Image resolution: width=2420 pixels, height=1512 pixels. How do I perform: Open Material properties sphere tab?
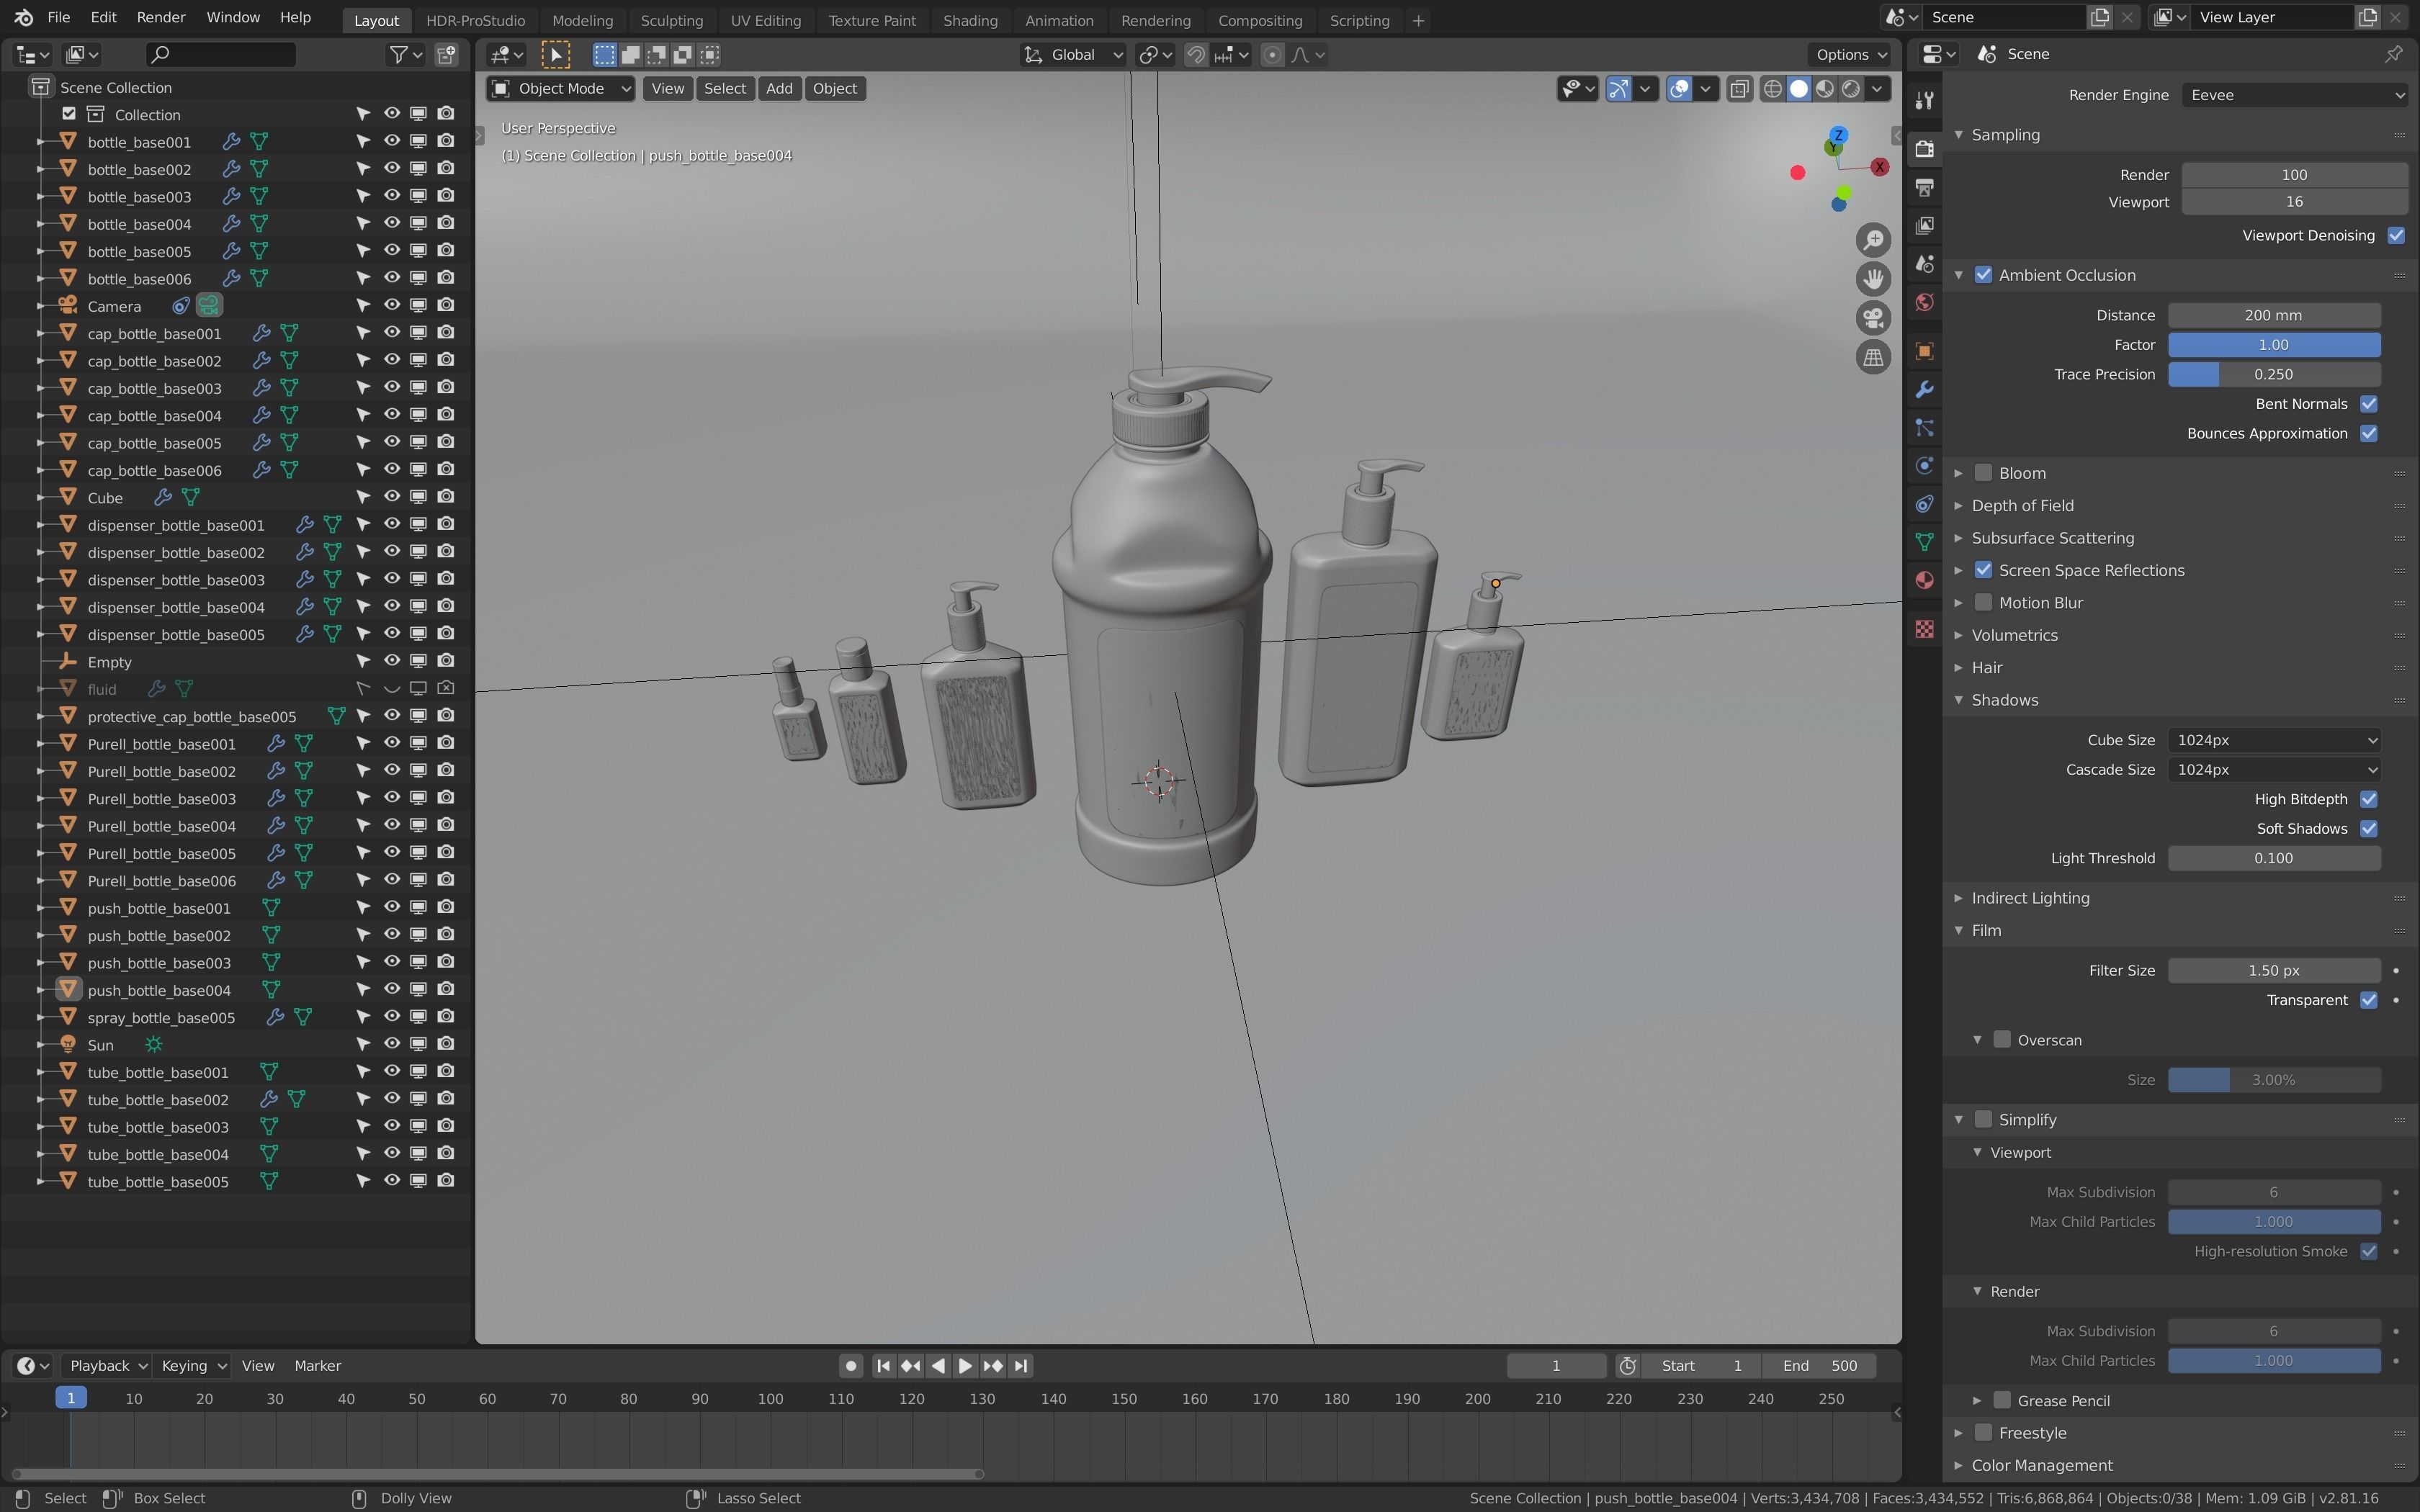pyautogui.click(x=1924, y=581)
